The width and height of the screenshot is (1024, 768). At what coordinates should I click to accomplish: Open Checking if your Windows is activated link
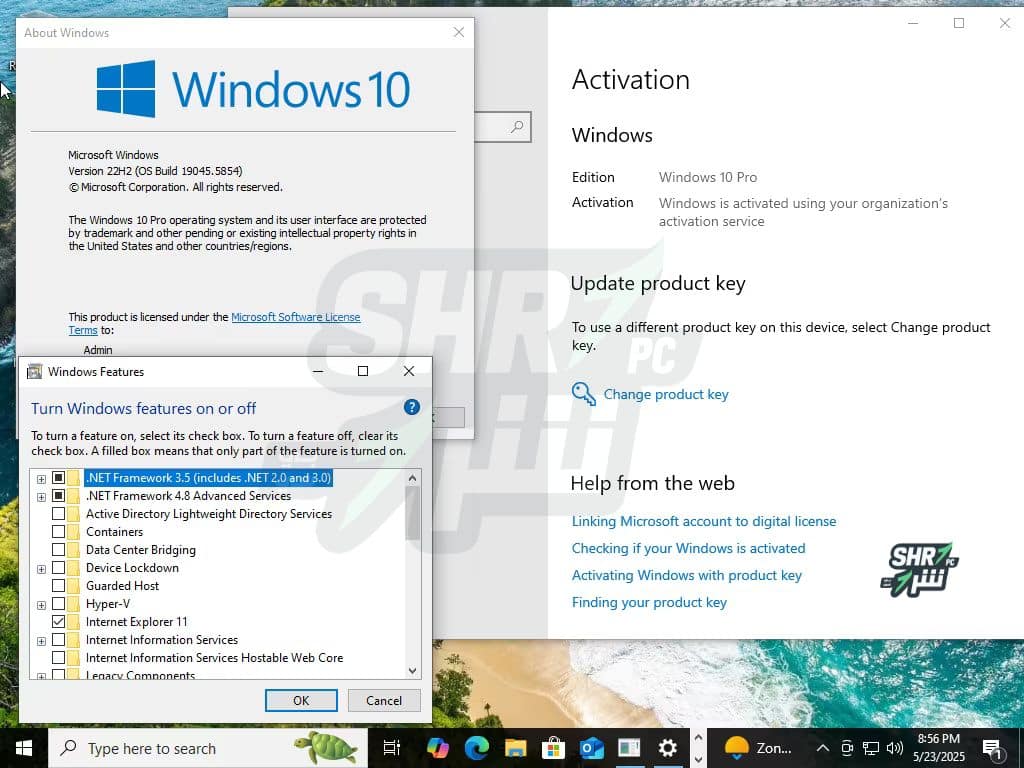688,548
